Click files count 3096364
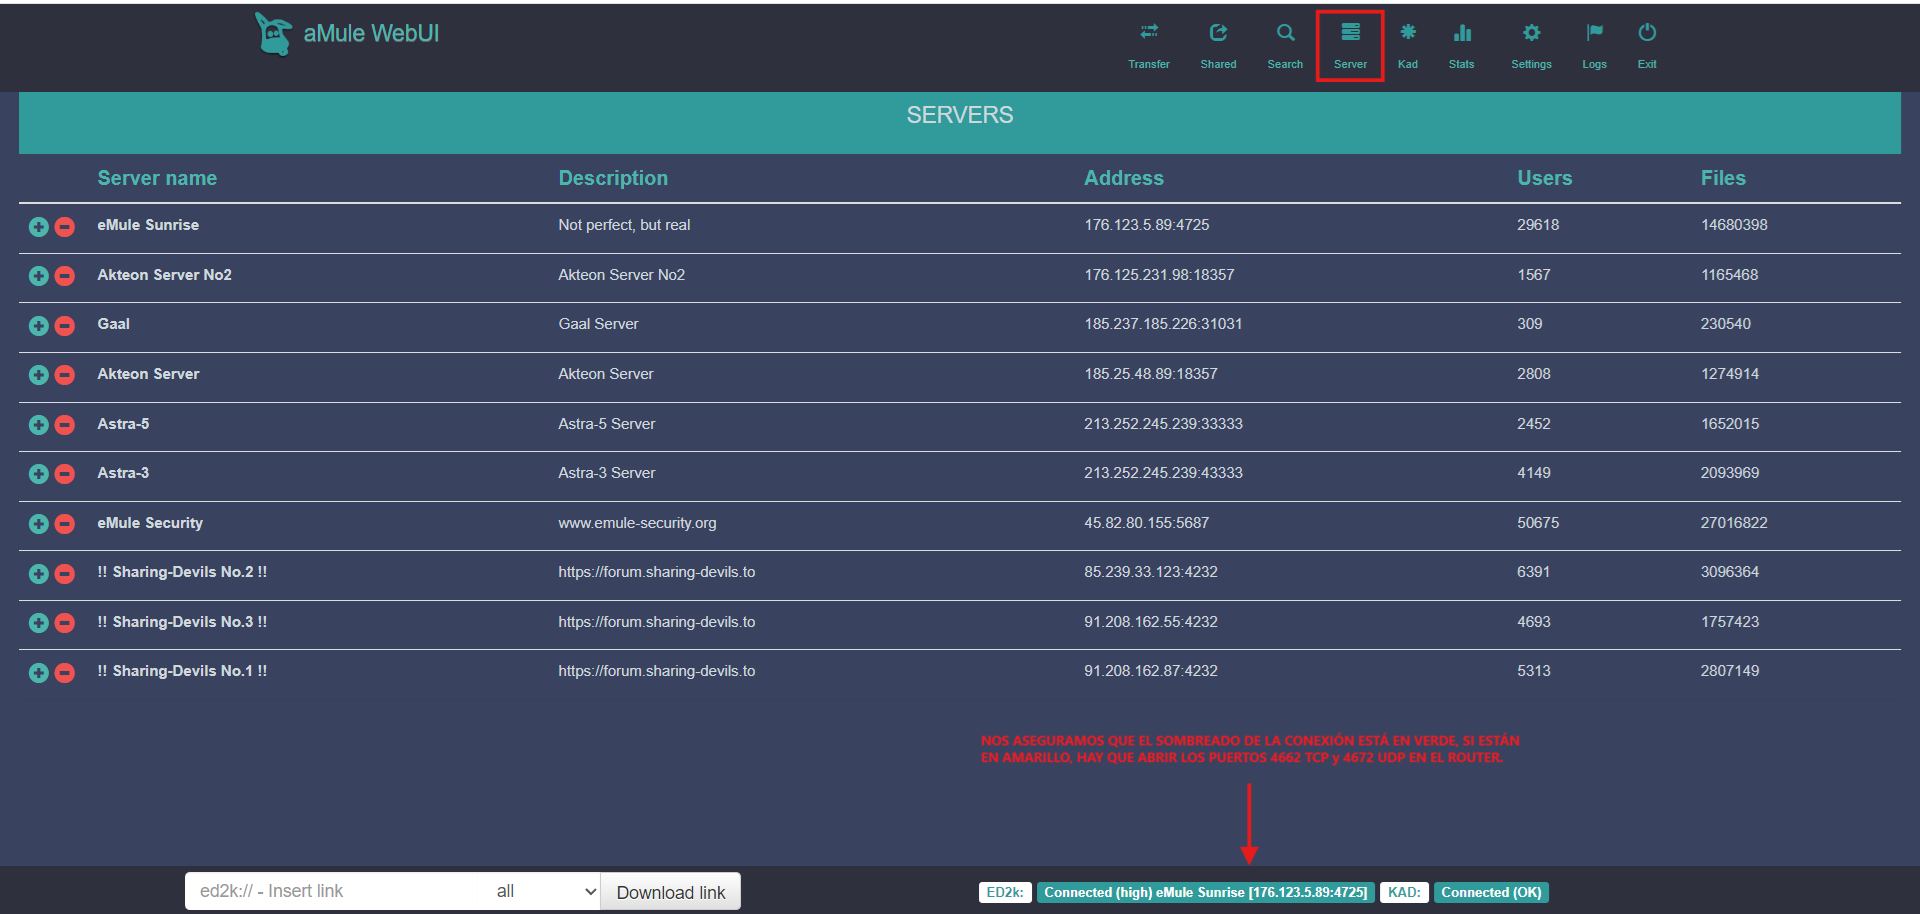Image resolution: width=1920 pixels, height=914 pixels. tap(1730, 572)
